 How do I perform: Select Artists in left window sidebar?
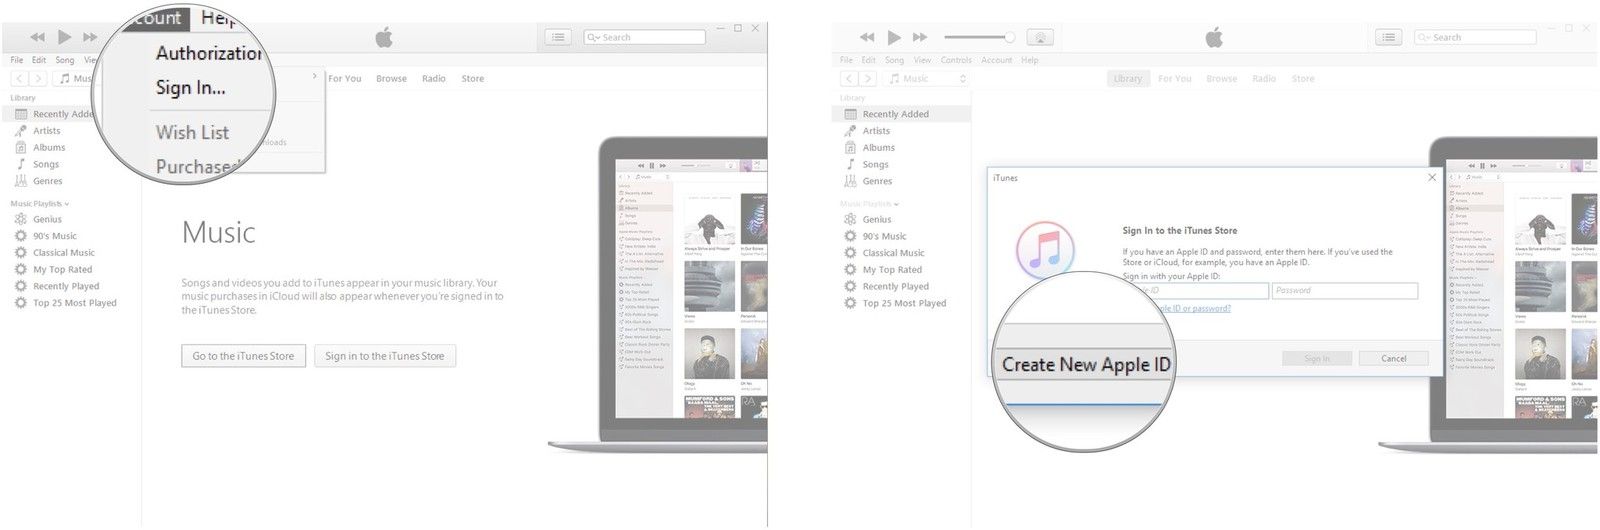[x=46, y=131]
